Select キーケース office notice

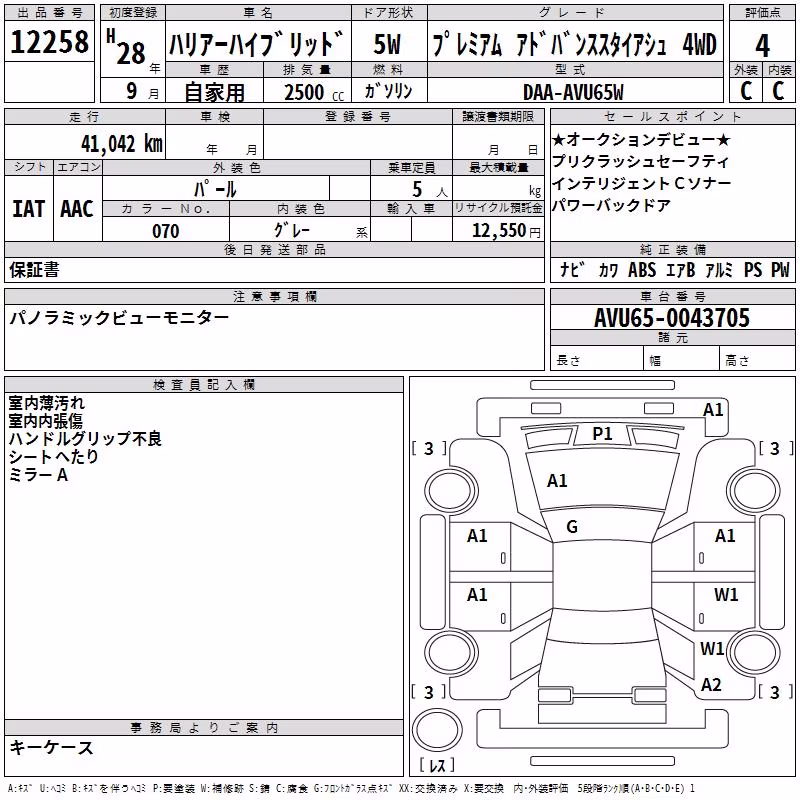click(51, 747)
